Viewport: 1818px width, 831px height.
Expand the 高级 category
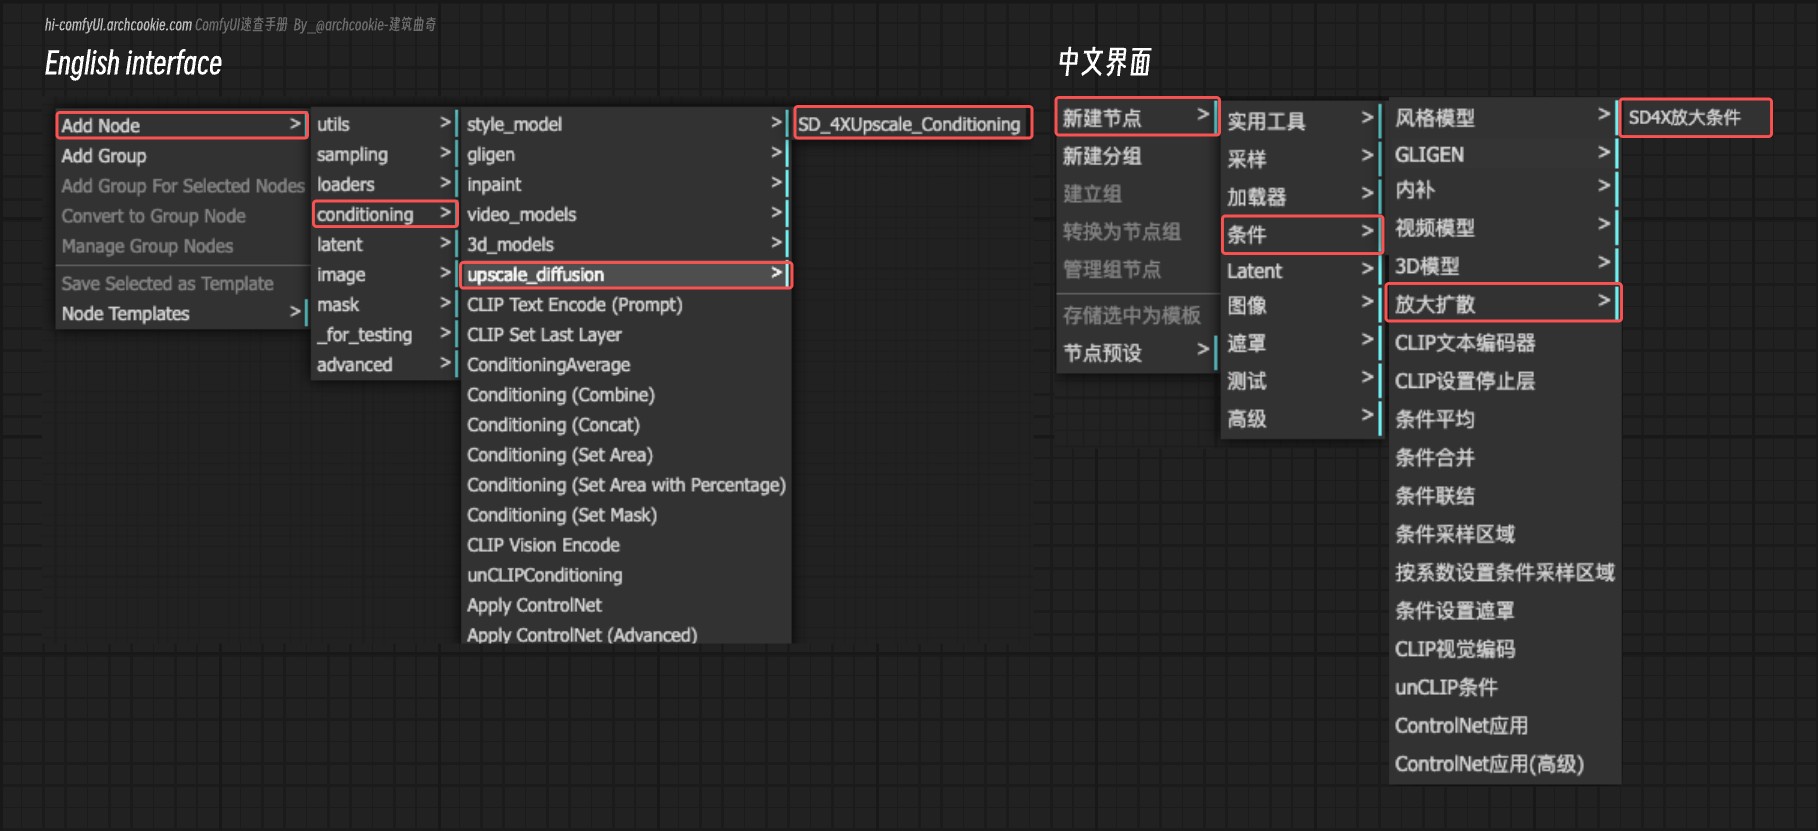[x=1301, y=419]
